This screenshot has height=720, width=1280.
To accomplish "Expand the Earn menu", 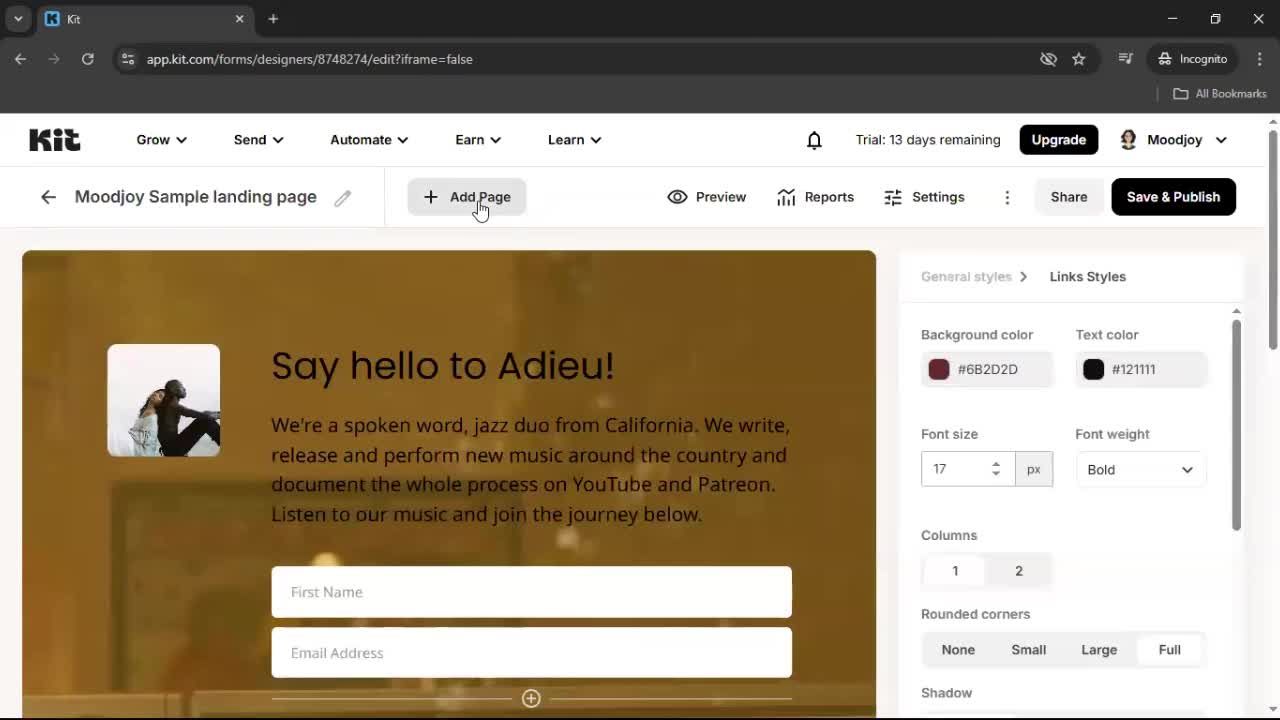I will 477,140.
